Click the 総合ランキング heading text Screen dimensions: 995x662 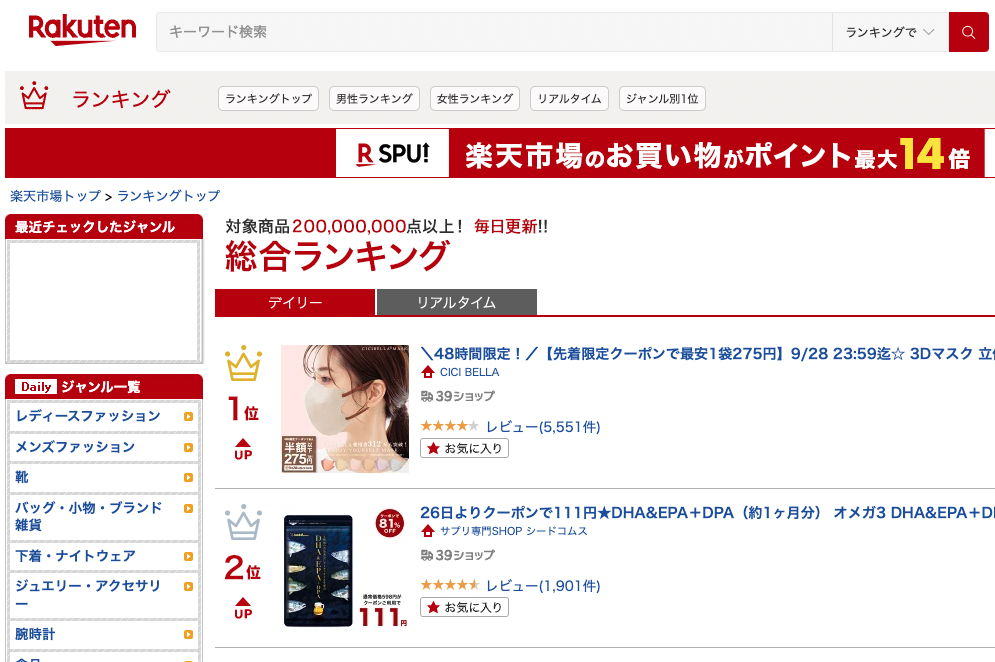pos(337,256)
